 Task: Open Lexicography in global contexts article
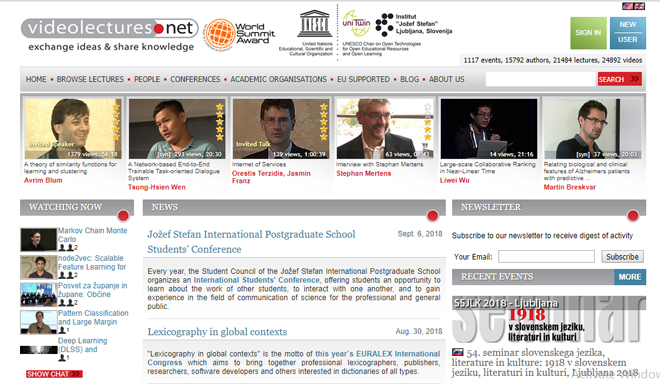coord(217,332)
